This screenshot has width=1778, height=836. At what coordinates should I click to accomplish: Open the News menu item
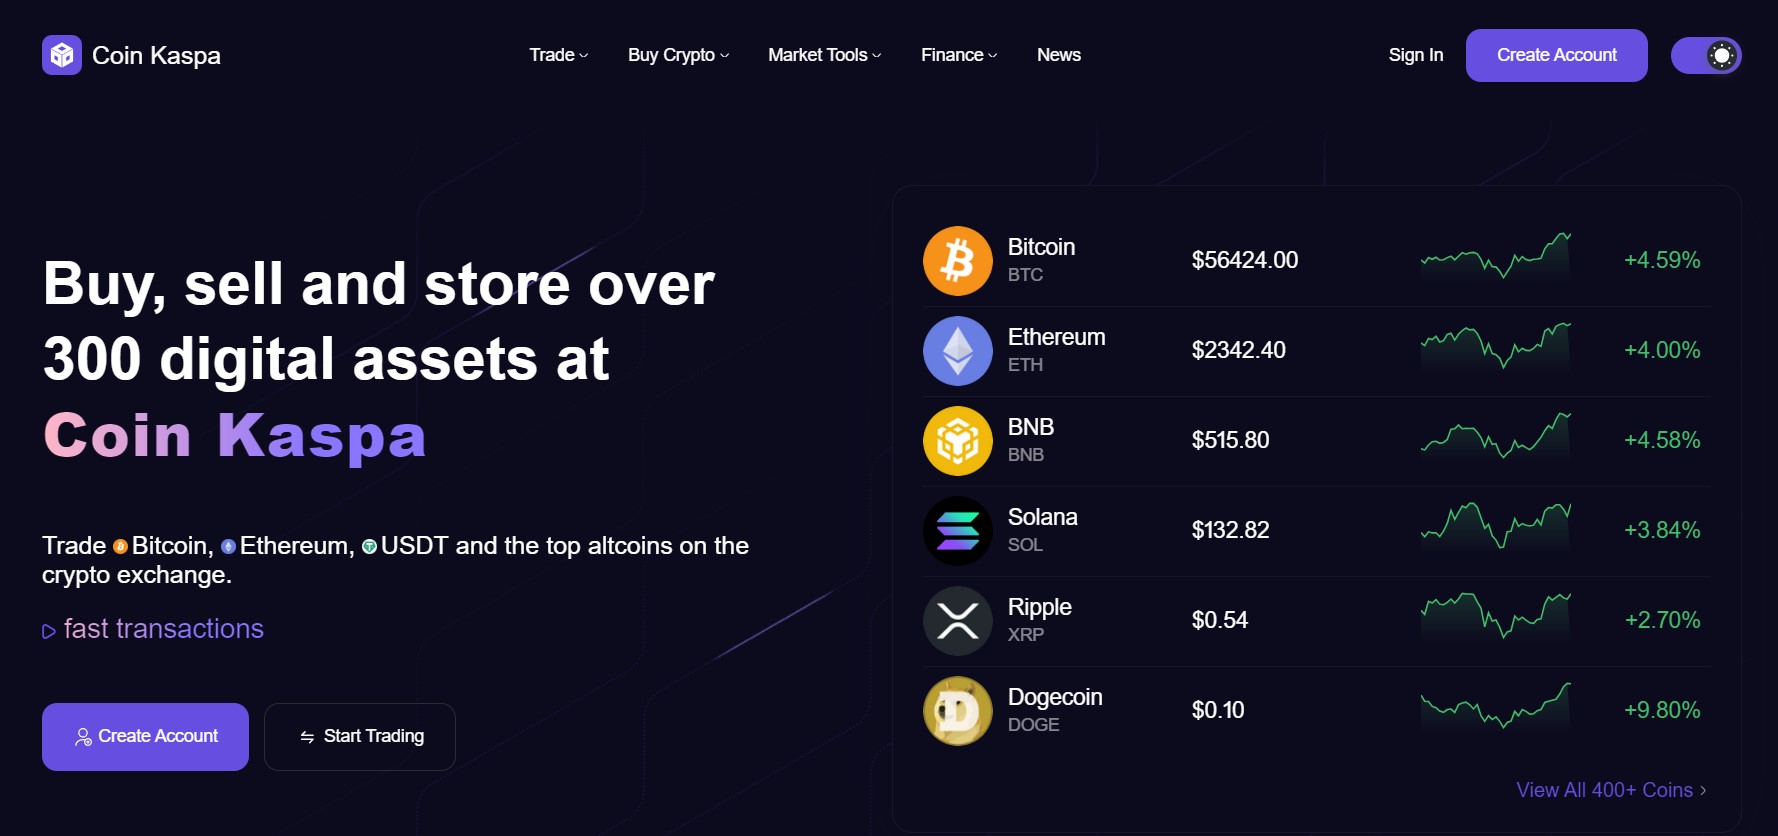1059,55
